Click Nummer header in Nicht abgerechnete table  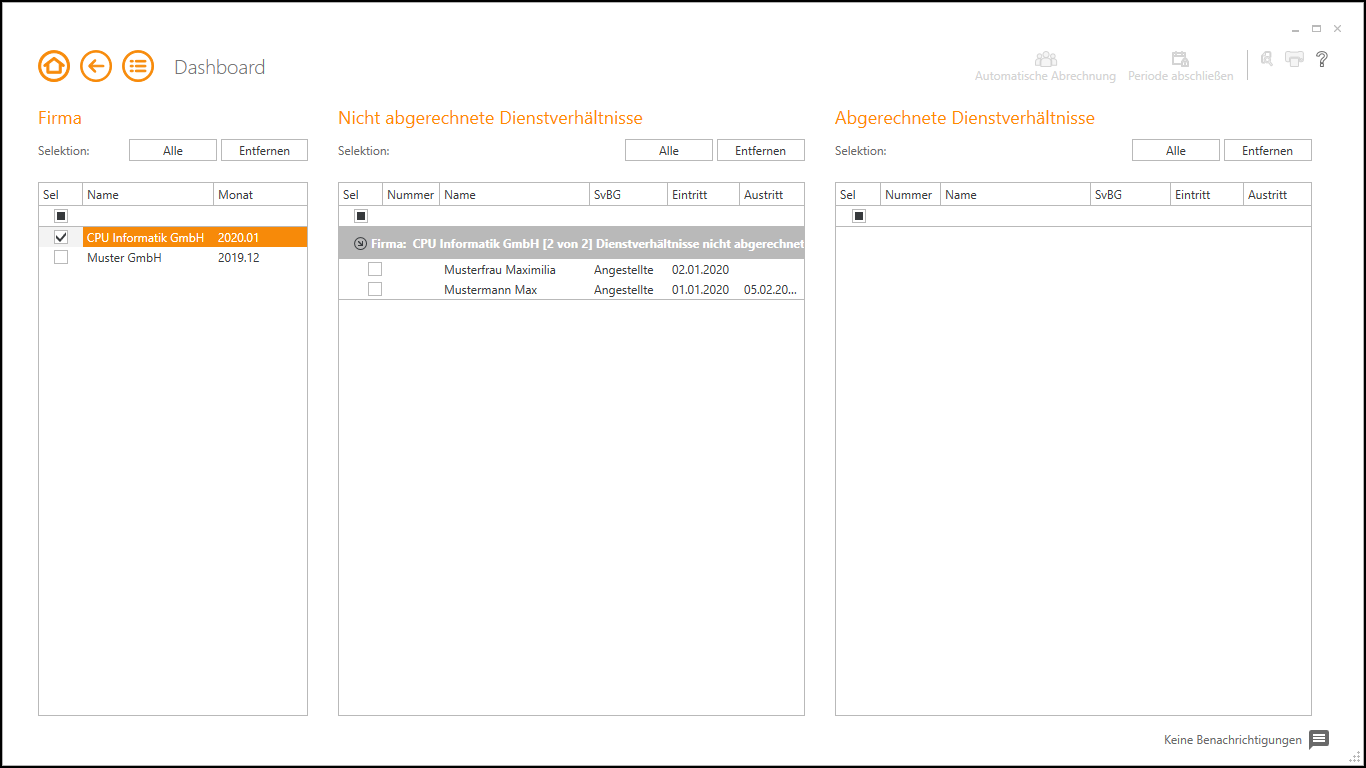click(x=411, y=194)
